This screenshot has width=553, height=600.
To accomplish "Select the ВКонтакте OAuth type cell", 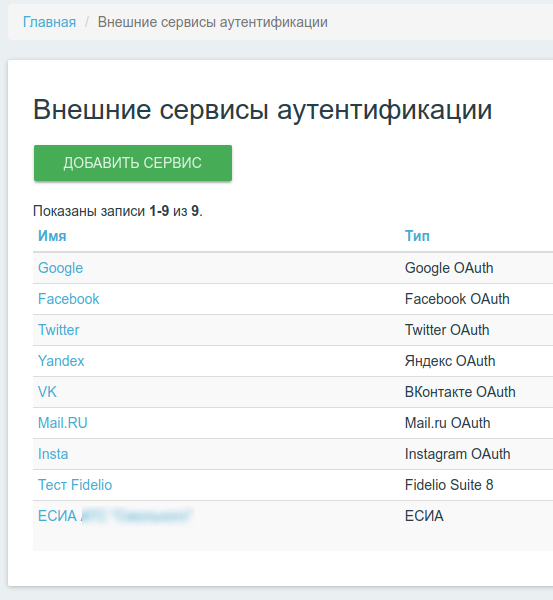I will click(460, 392).
